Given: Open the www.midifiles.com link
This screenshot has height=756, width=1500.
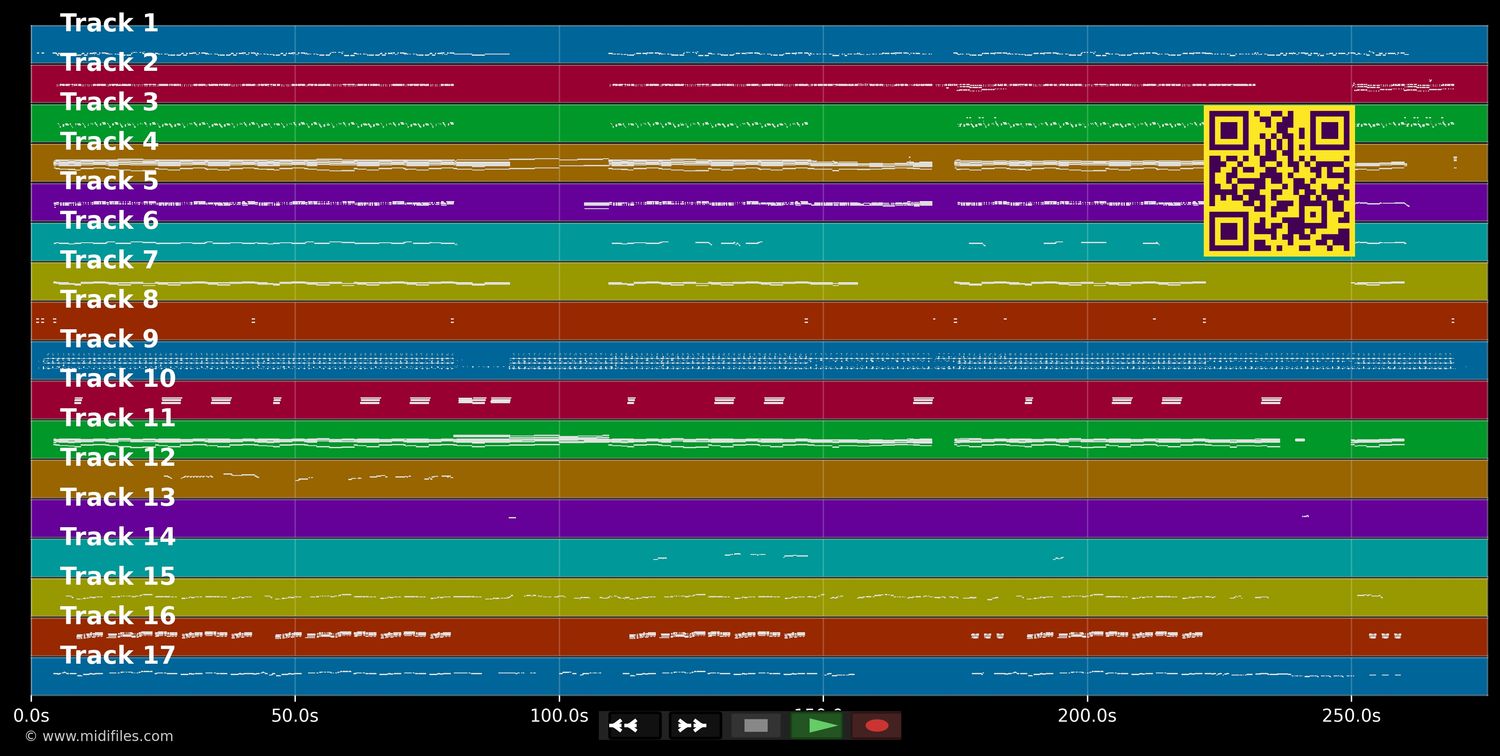Looking at the screenshot, I should tap(98, 737).
